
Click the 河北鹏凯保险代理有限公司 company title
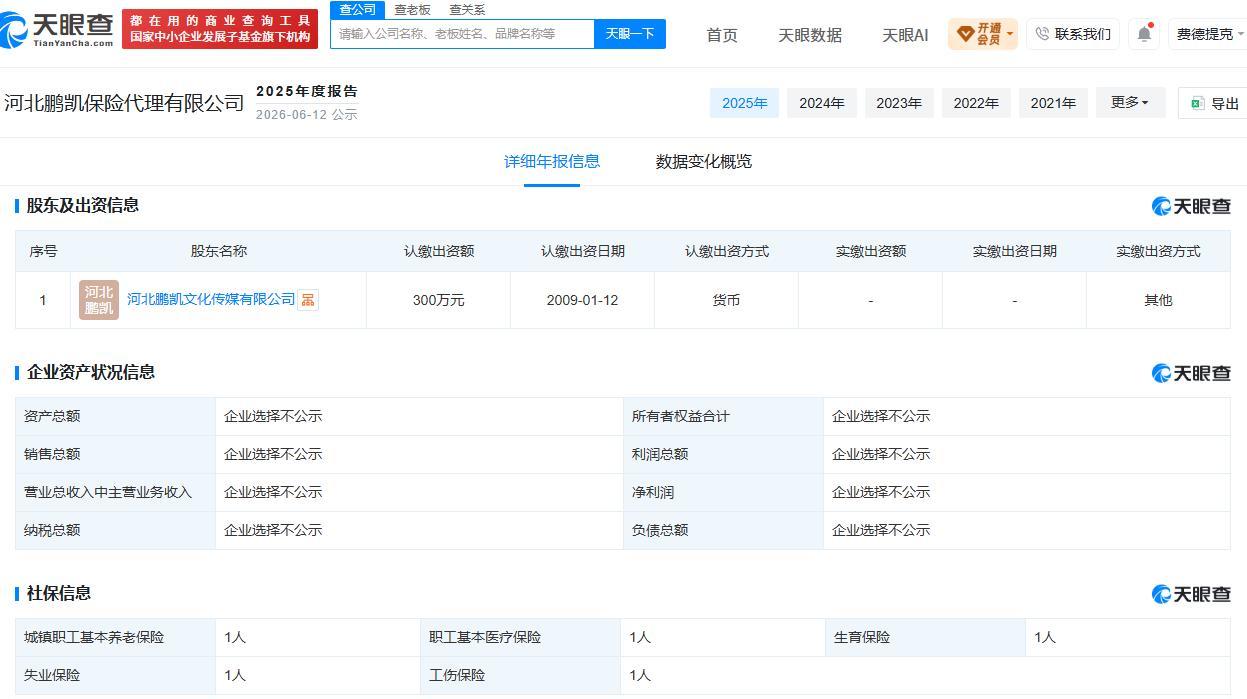124,103
